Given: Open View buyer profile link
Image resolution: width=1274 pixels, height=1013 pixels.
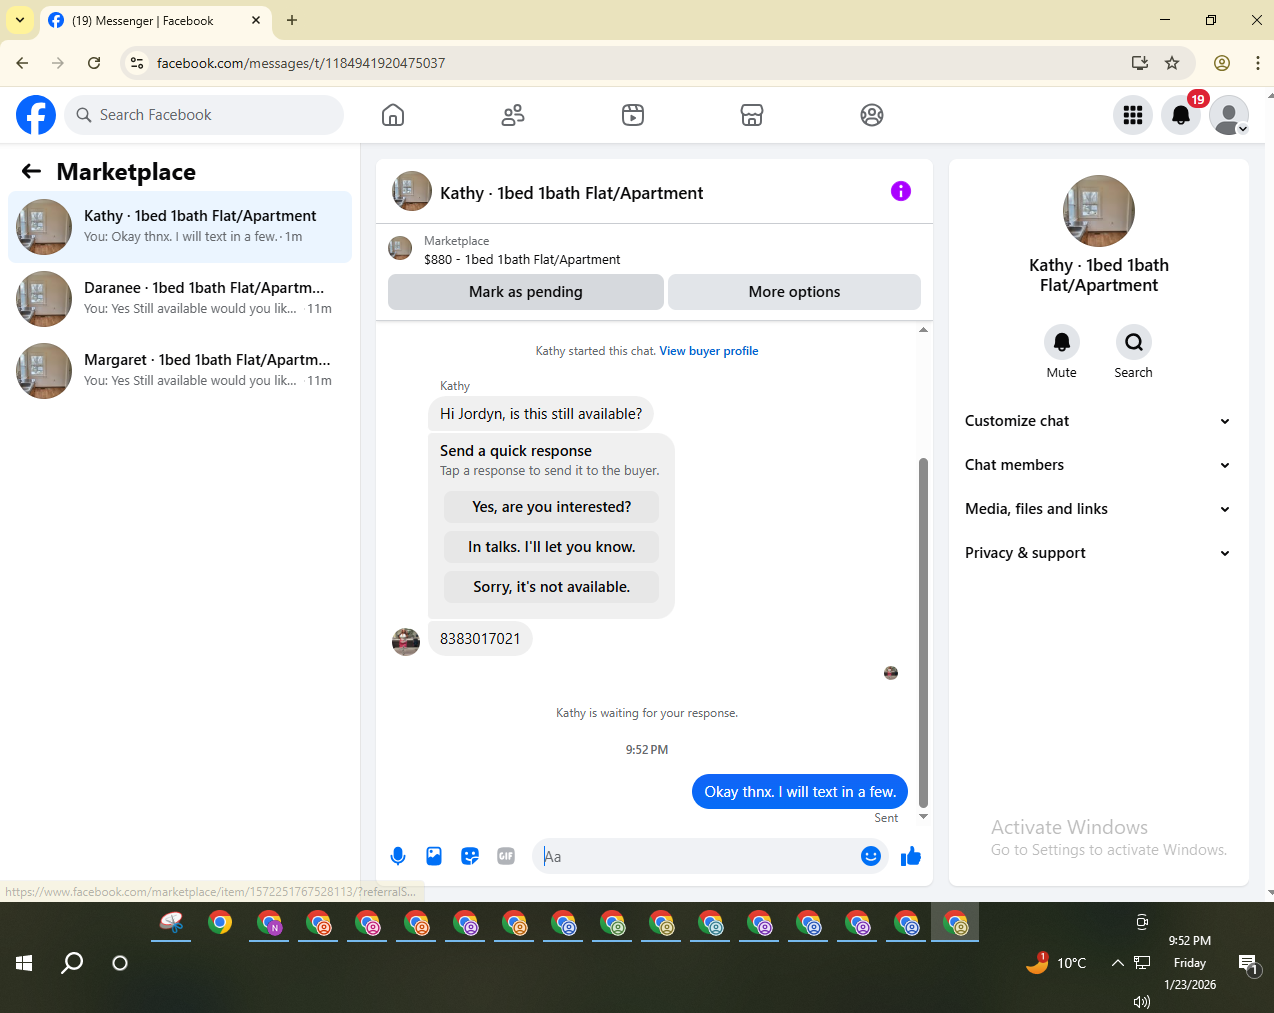Looking at the screenshot, I should 709,351.
